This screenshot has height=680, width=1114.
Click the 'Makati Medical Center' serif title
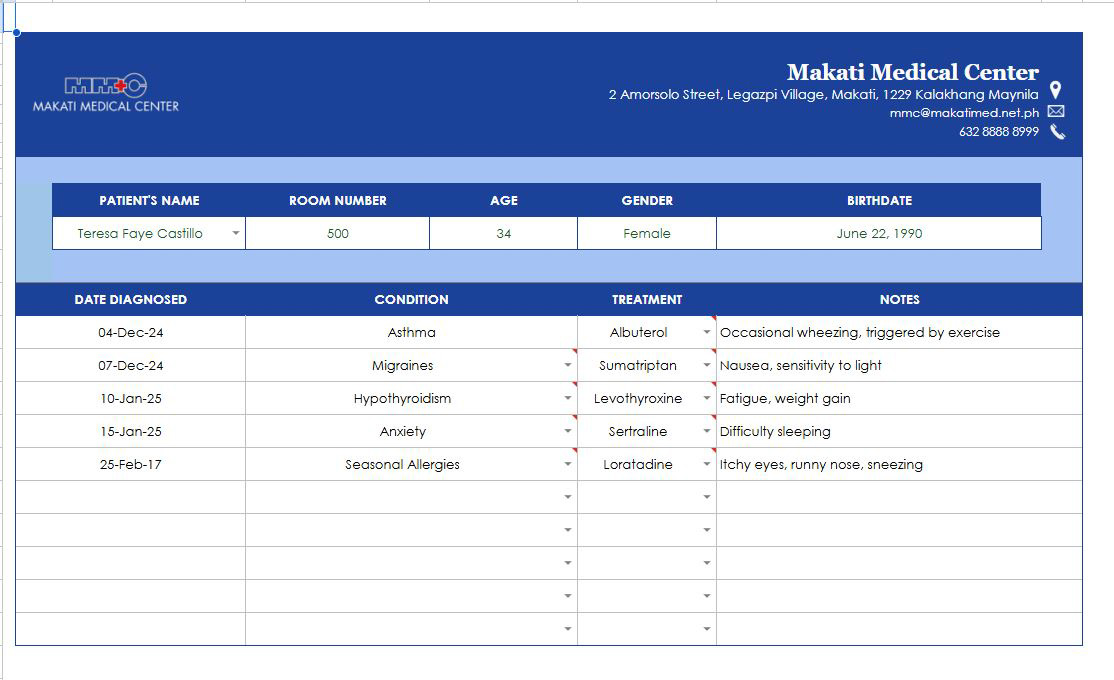click(912, 72)
